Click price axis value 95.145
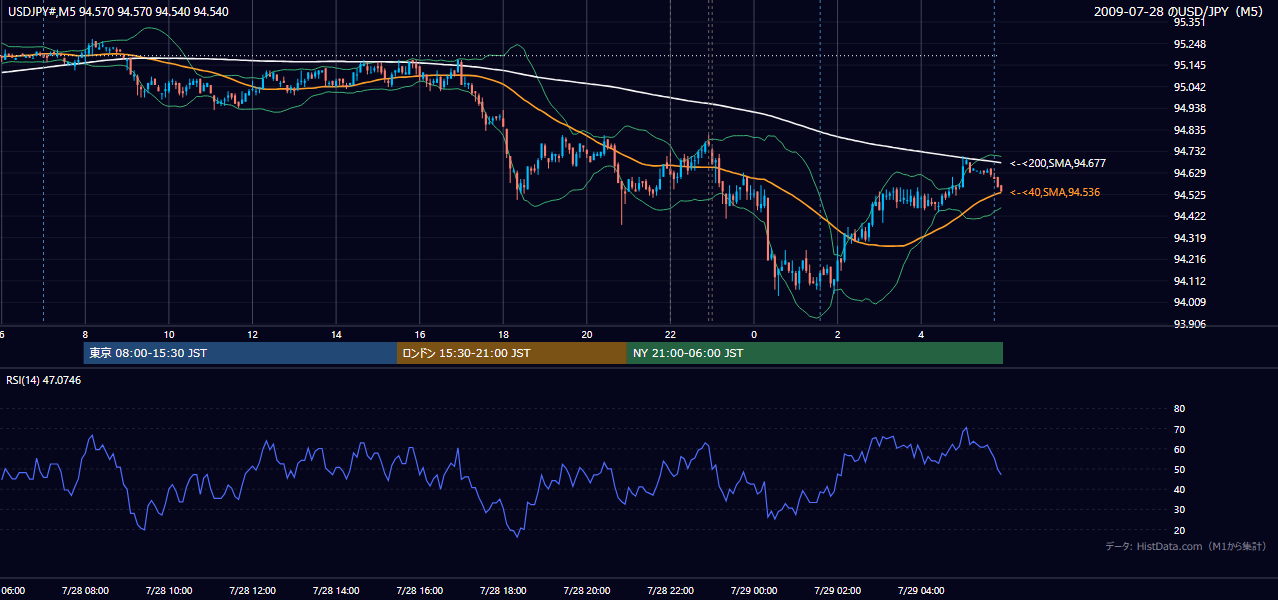Image resolution: width=1278 pixels, height=600 pixels. [1189, 65]
